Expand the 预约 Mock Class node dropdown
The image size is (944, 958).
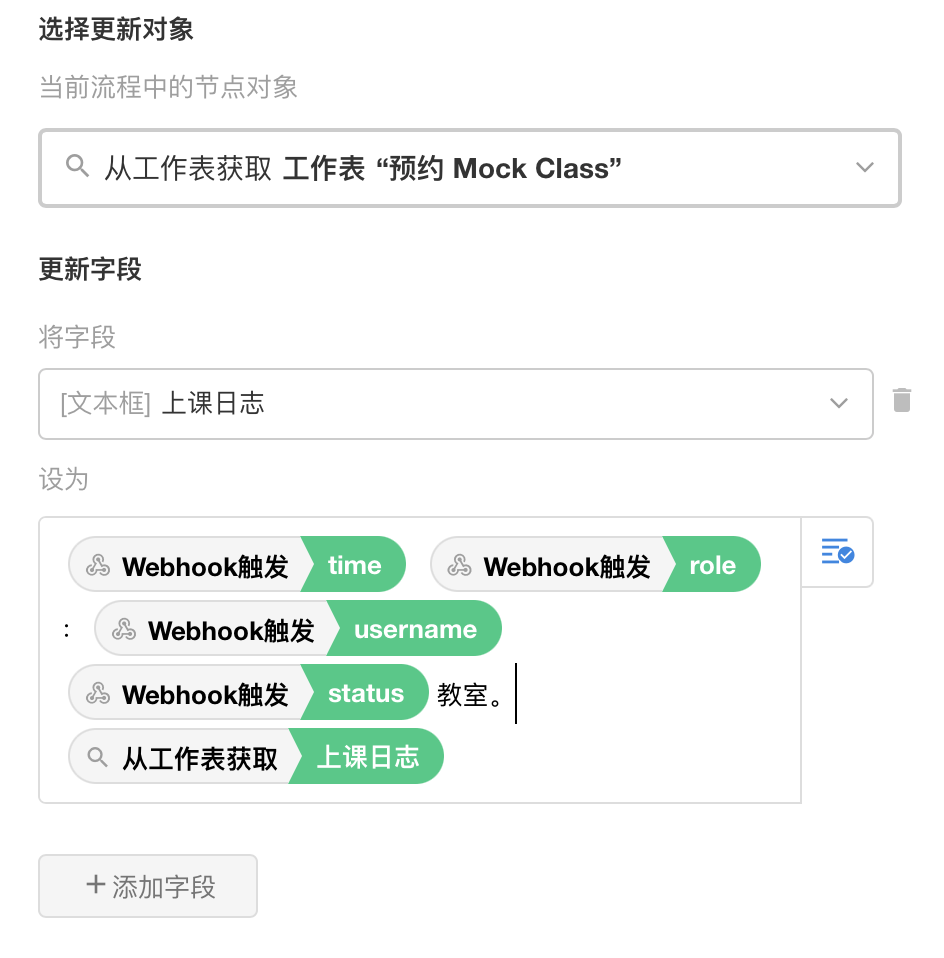pos(865,168)
